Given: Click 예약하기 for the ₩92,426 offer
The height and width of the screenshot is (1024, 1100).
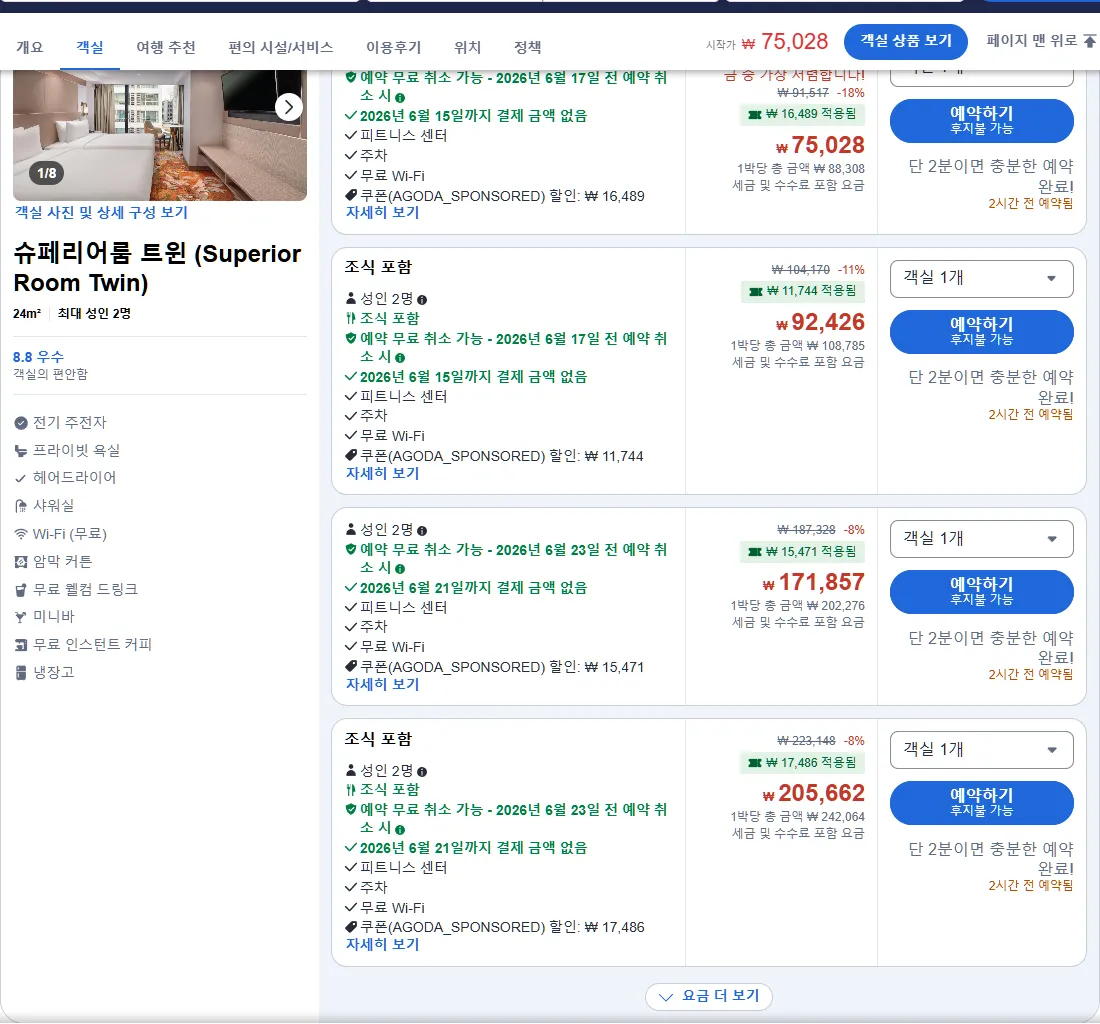Looking at the screenshot, I should 981,331.
